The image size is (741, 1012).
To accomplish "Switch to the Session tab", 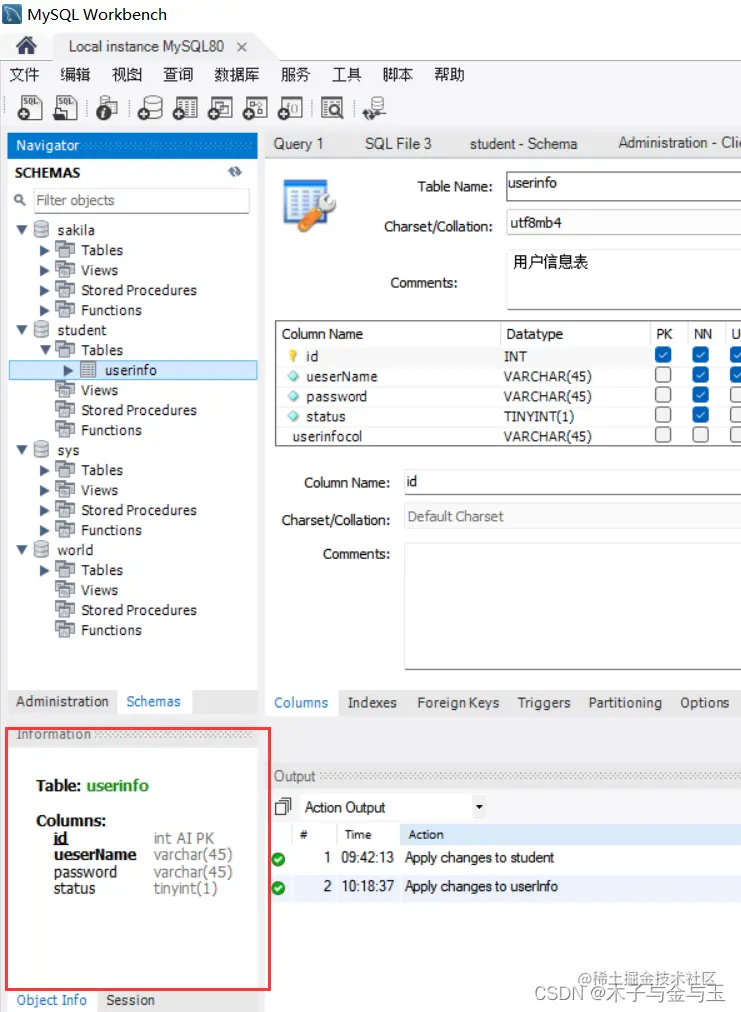I will click(x=130, y=1000).
